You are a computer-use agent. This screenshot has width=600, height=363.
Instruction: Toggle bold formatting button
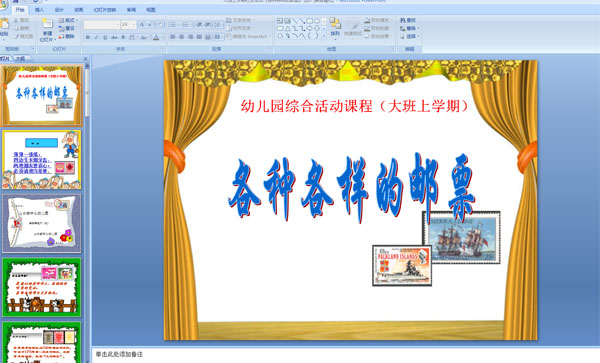(88, 37)
